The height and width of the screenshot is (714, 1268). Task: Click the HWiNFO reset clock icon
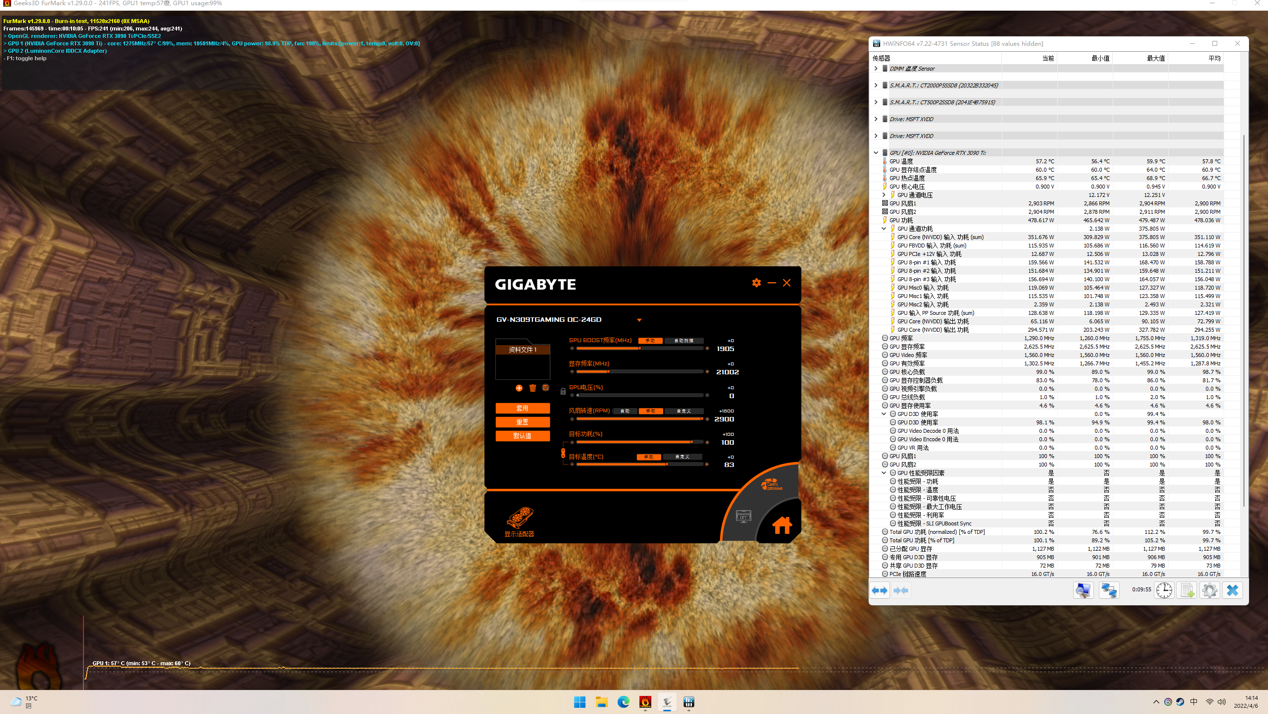click(x=1164, y=591)
